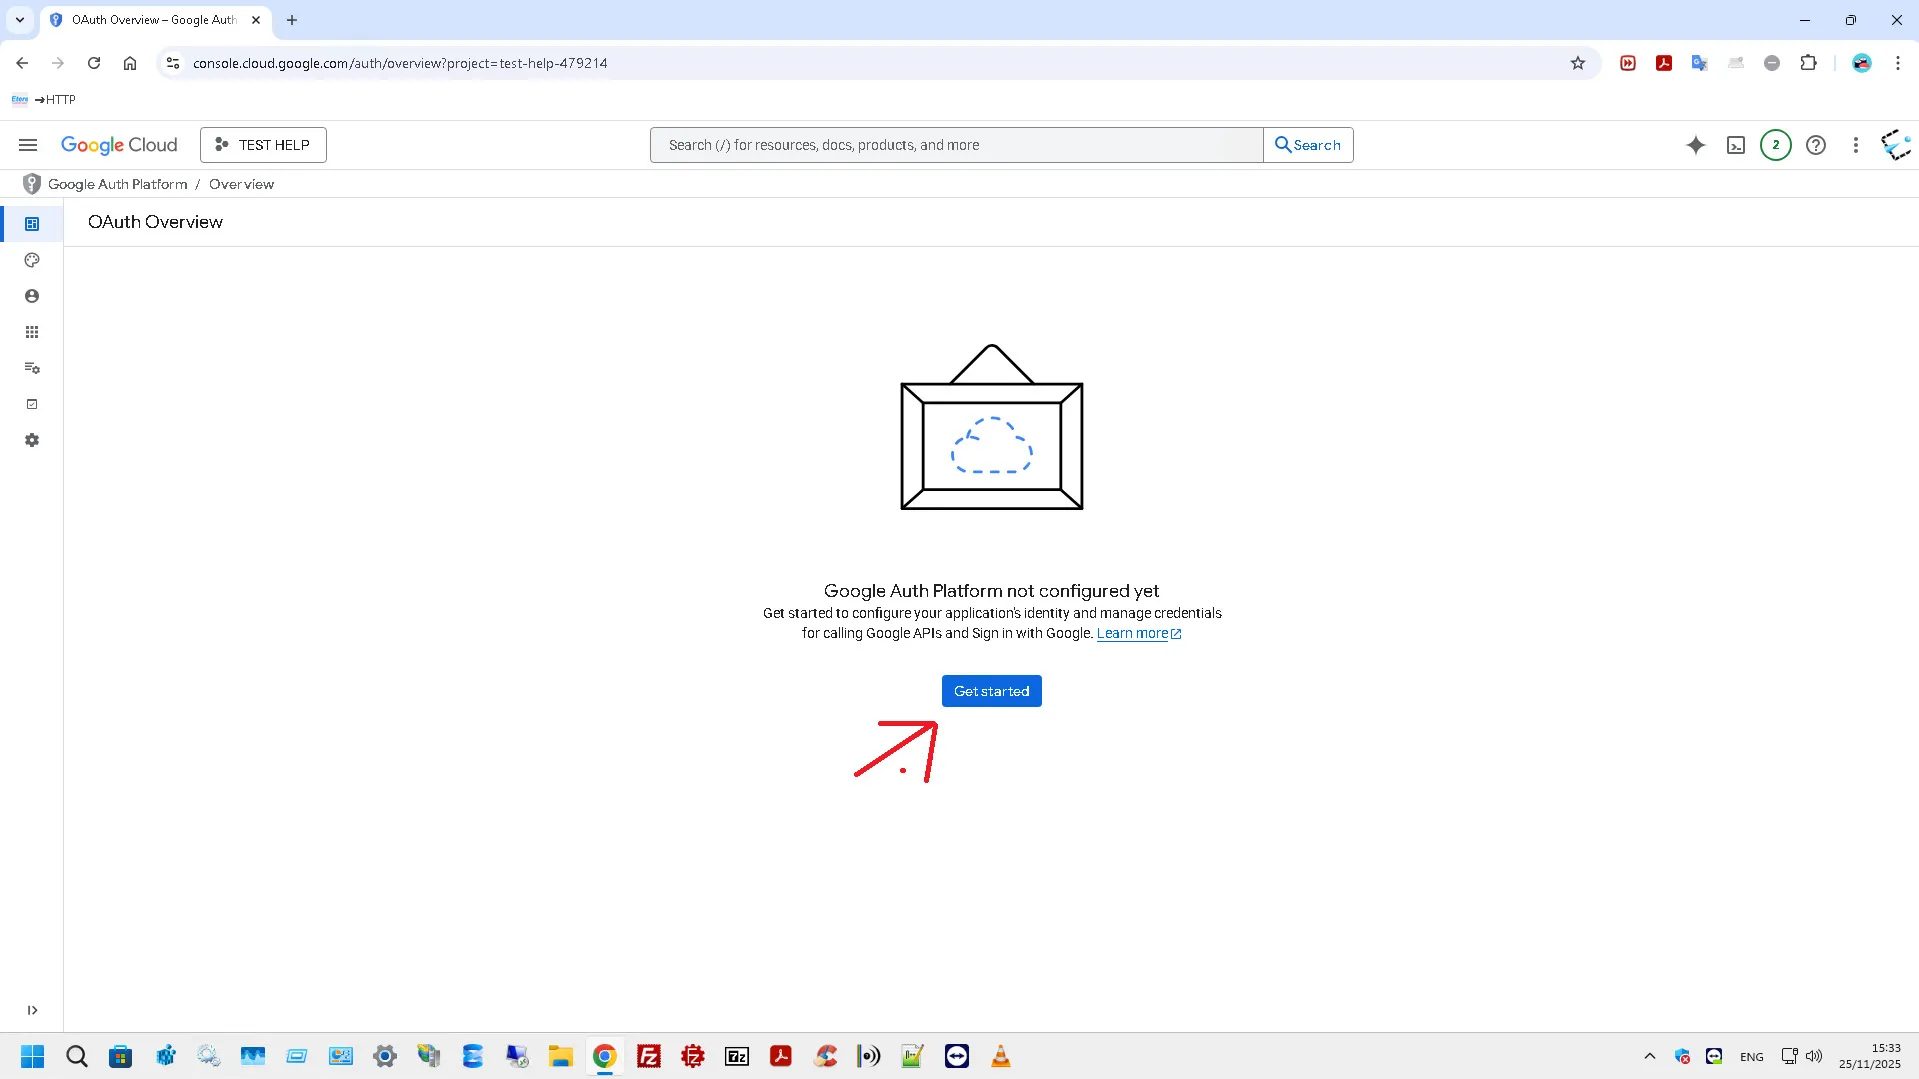Click Google Auth Platform breadcrumb

[x=118, y=184]
